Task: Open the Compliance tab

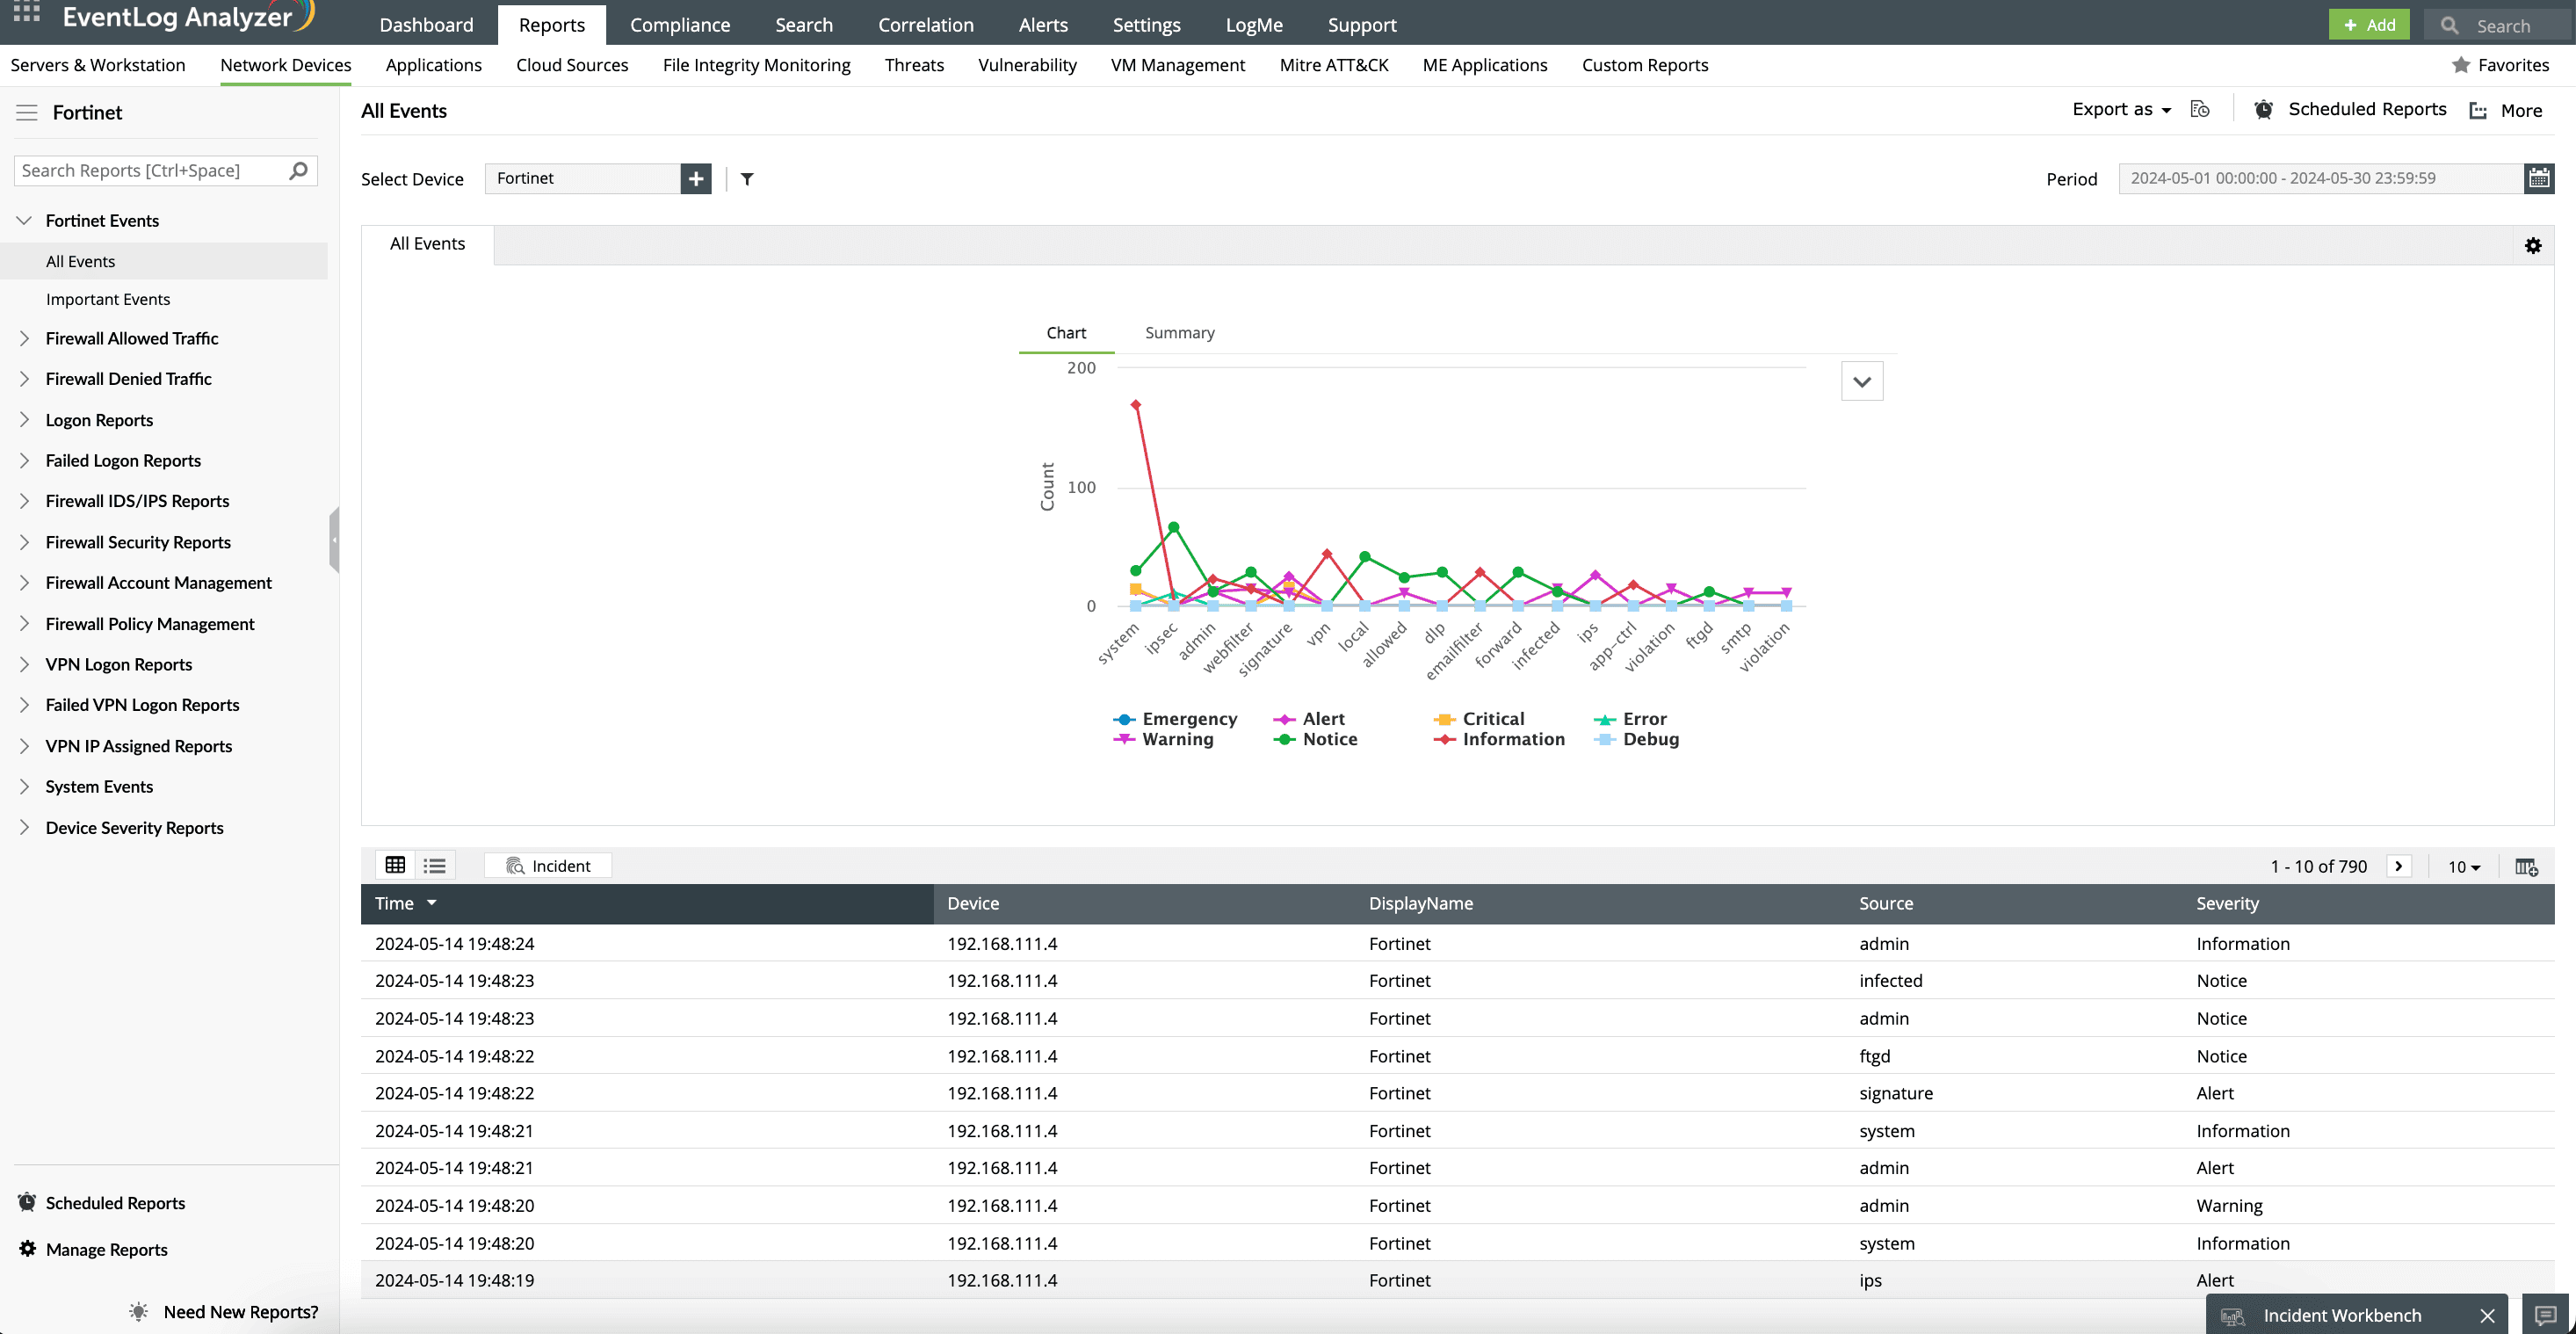Action: coord(680,25)
